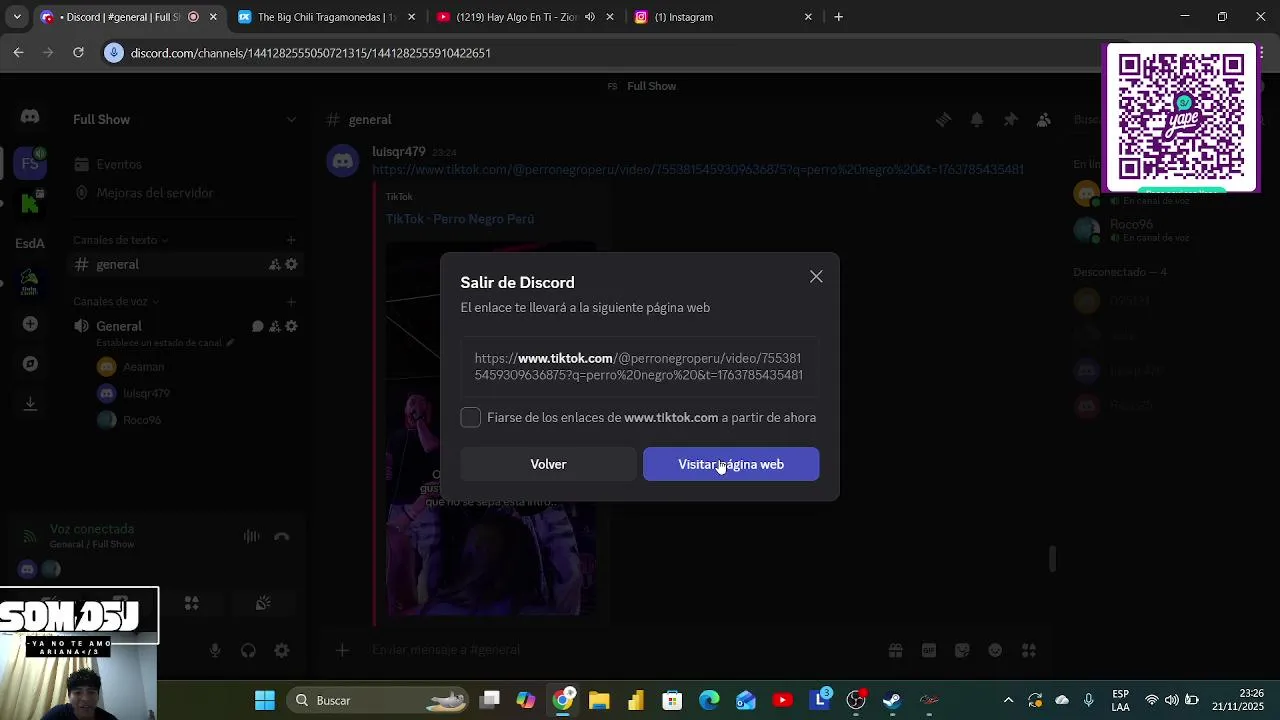Viewport: 1280px width, 720px height.
Task: Reload the Discord page
Action: 78,53
